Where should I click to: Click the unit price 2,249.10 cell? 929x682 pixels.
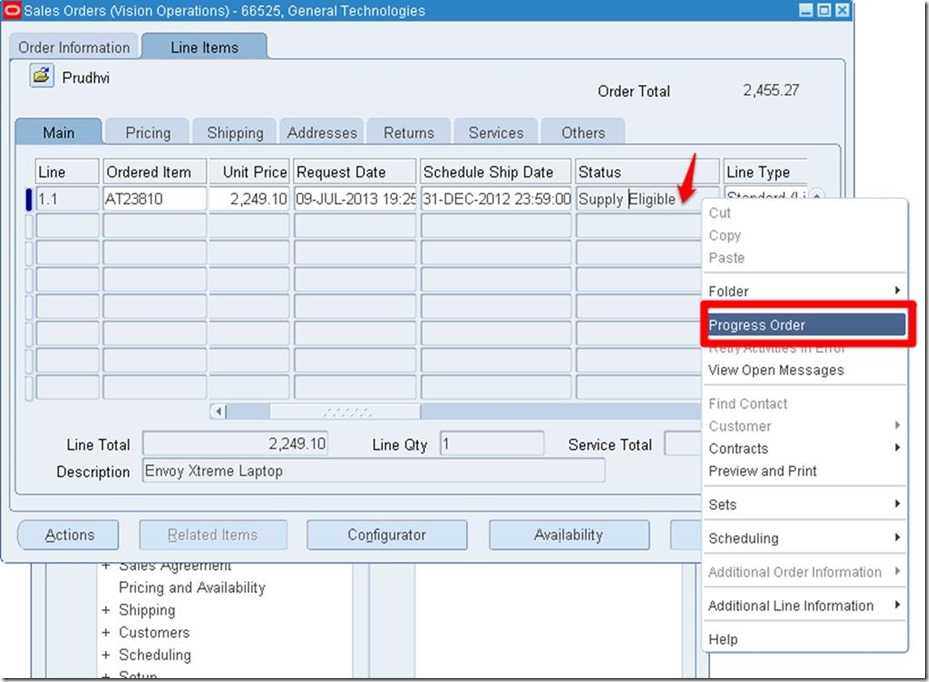click(249, 199)
